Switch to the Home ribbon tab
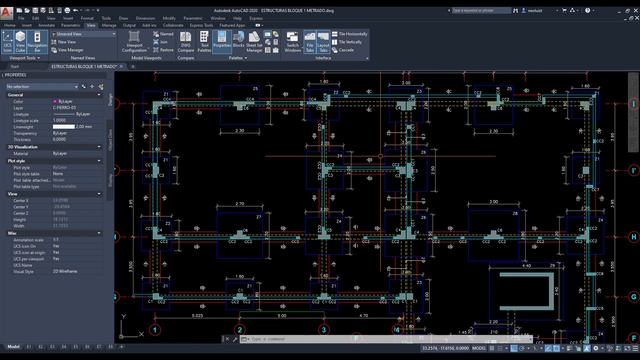This screenshot has height=360, width=640. tap(9, 25)
